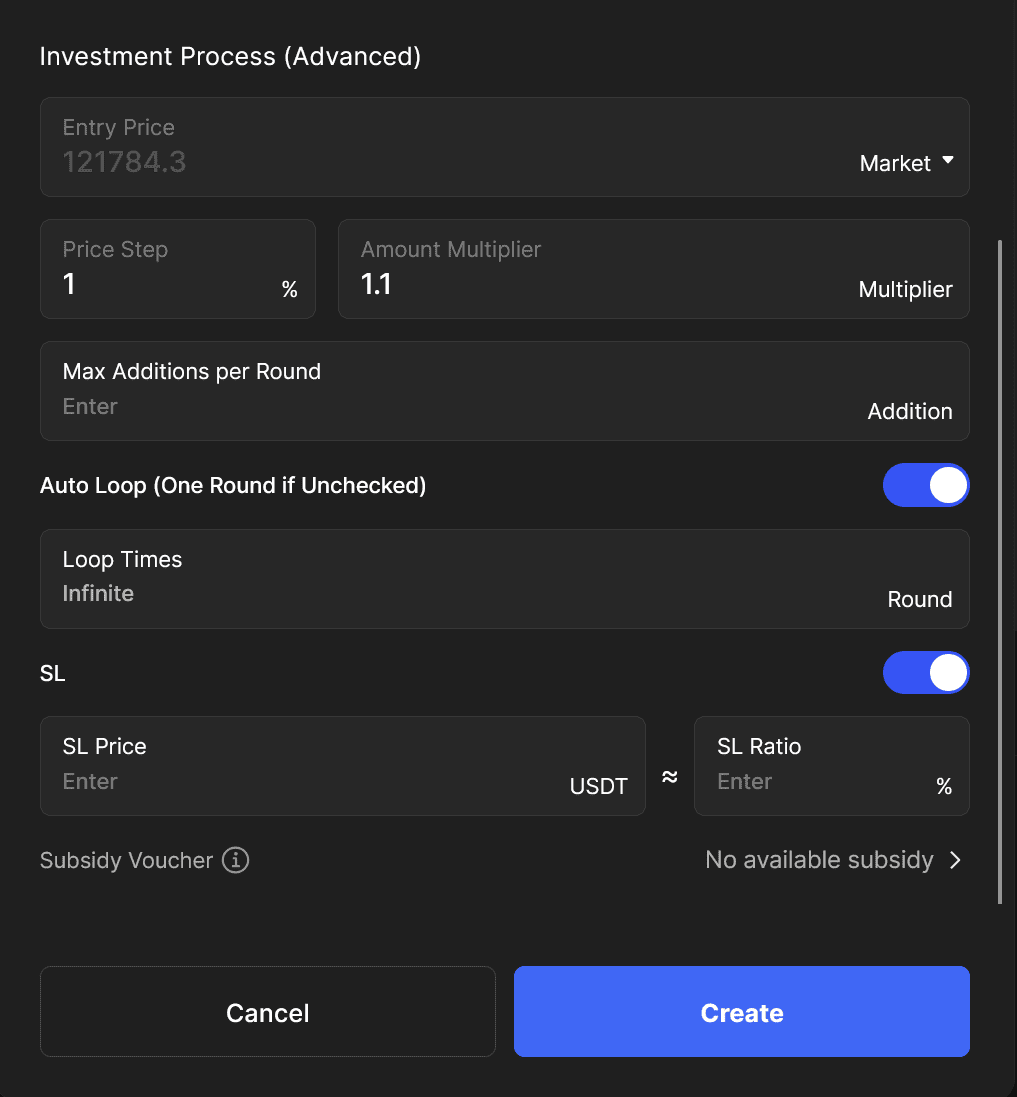Image resolution: width=1017 pixels, height=1097 pixels.
Task: Click the Market dropdown arrow icon
Action: coord(948,161)
